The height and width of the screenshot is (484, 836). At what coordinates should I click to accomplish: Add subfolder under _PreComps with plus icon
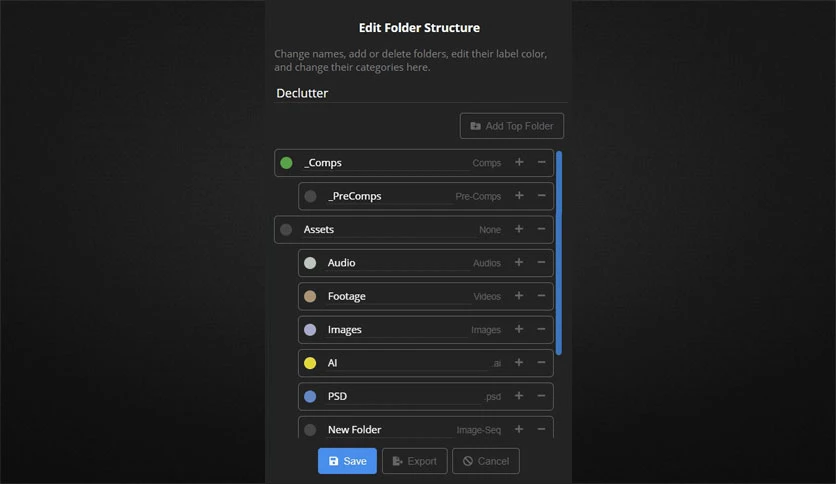coord(519,196)
